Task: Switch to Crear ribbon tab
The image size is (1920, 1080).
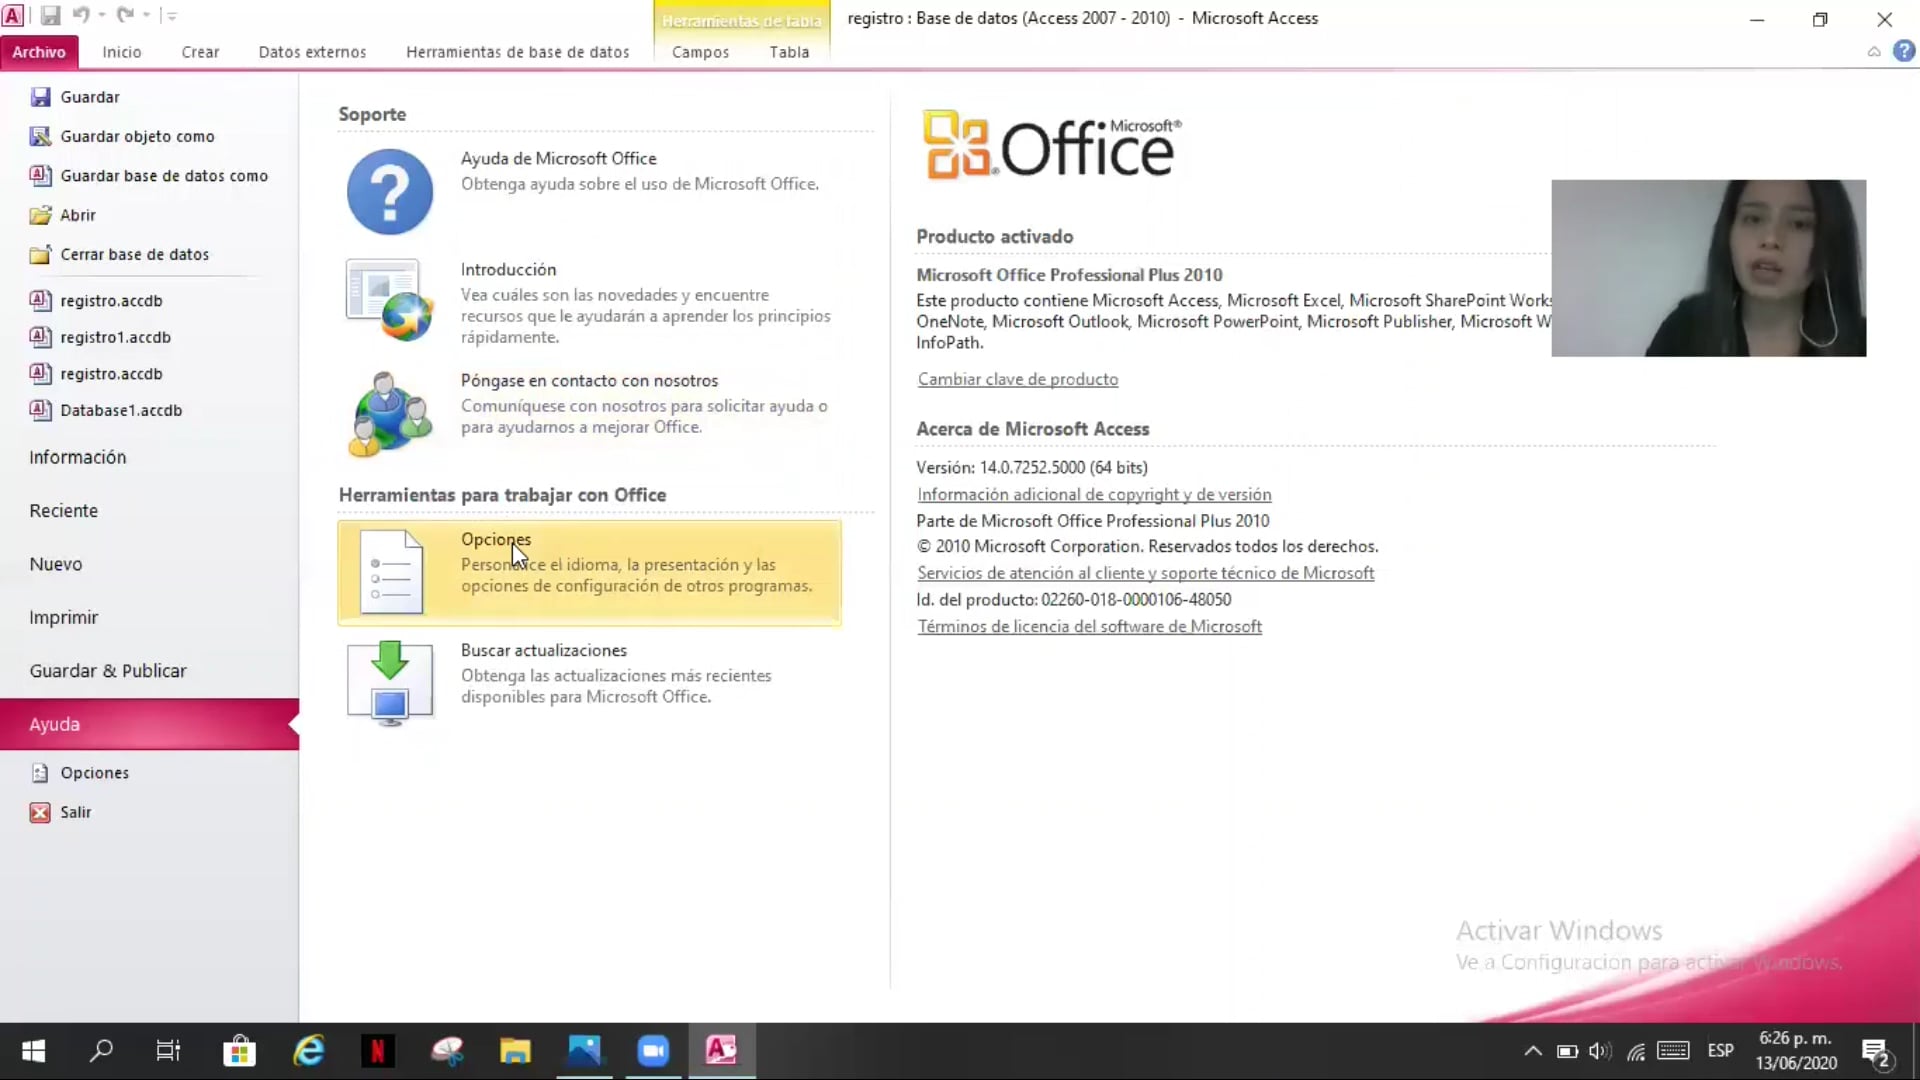Action: [x=200, y=52]
